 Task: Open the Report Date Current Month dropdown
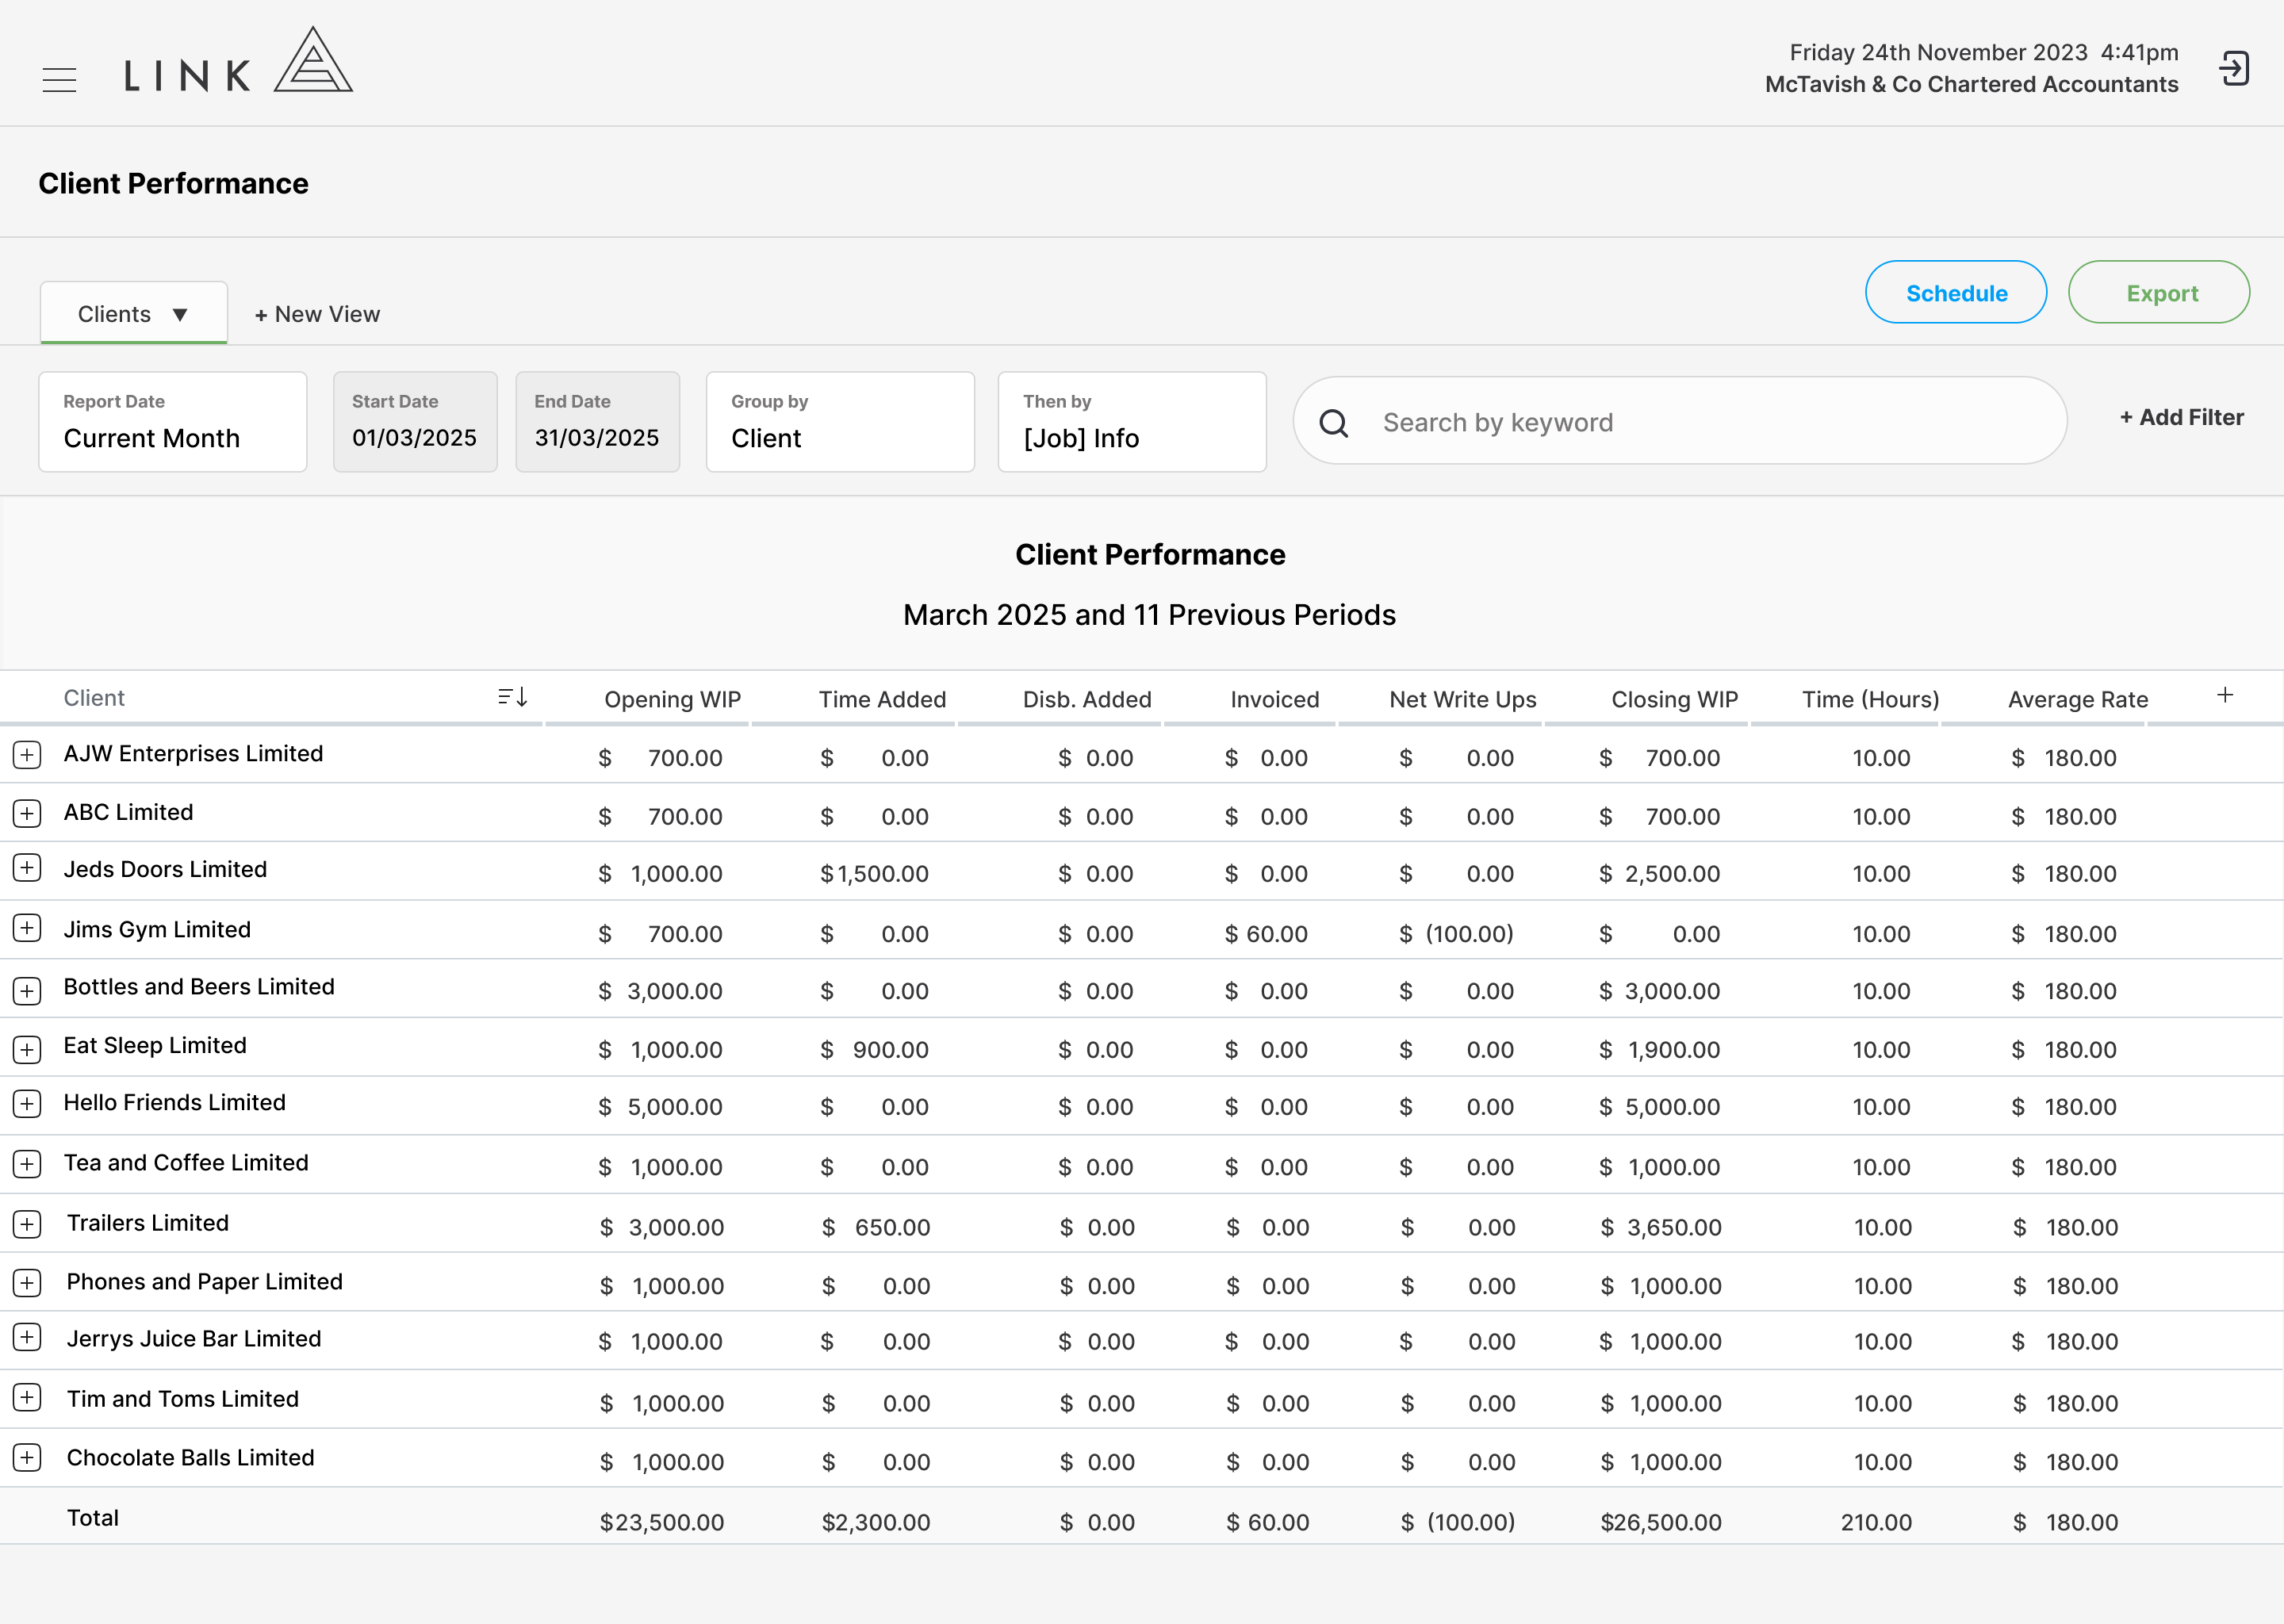click(x=173, y=422)
